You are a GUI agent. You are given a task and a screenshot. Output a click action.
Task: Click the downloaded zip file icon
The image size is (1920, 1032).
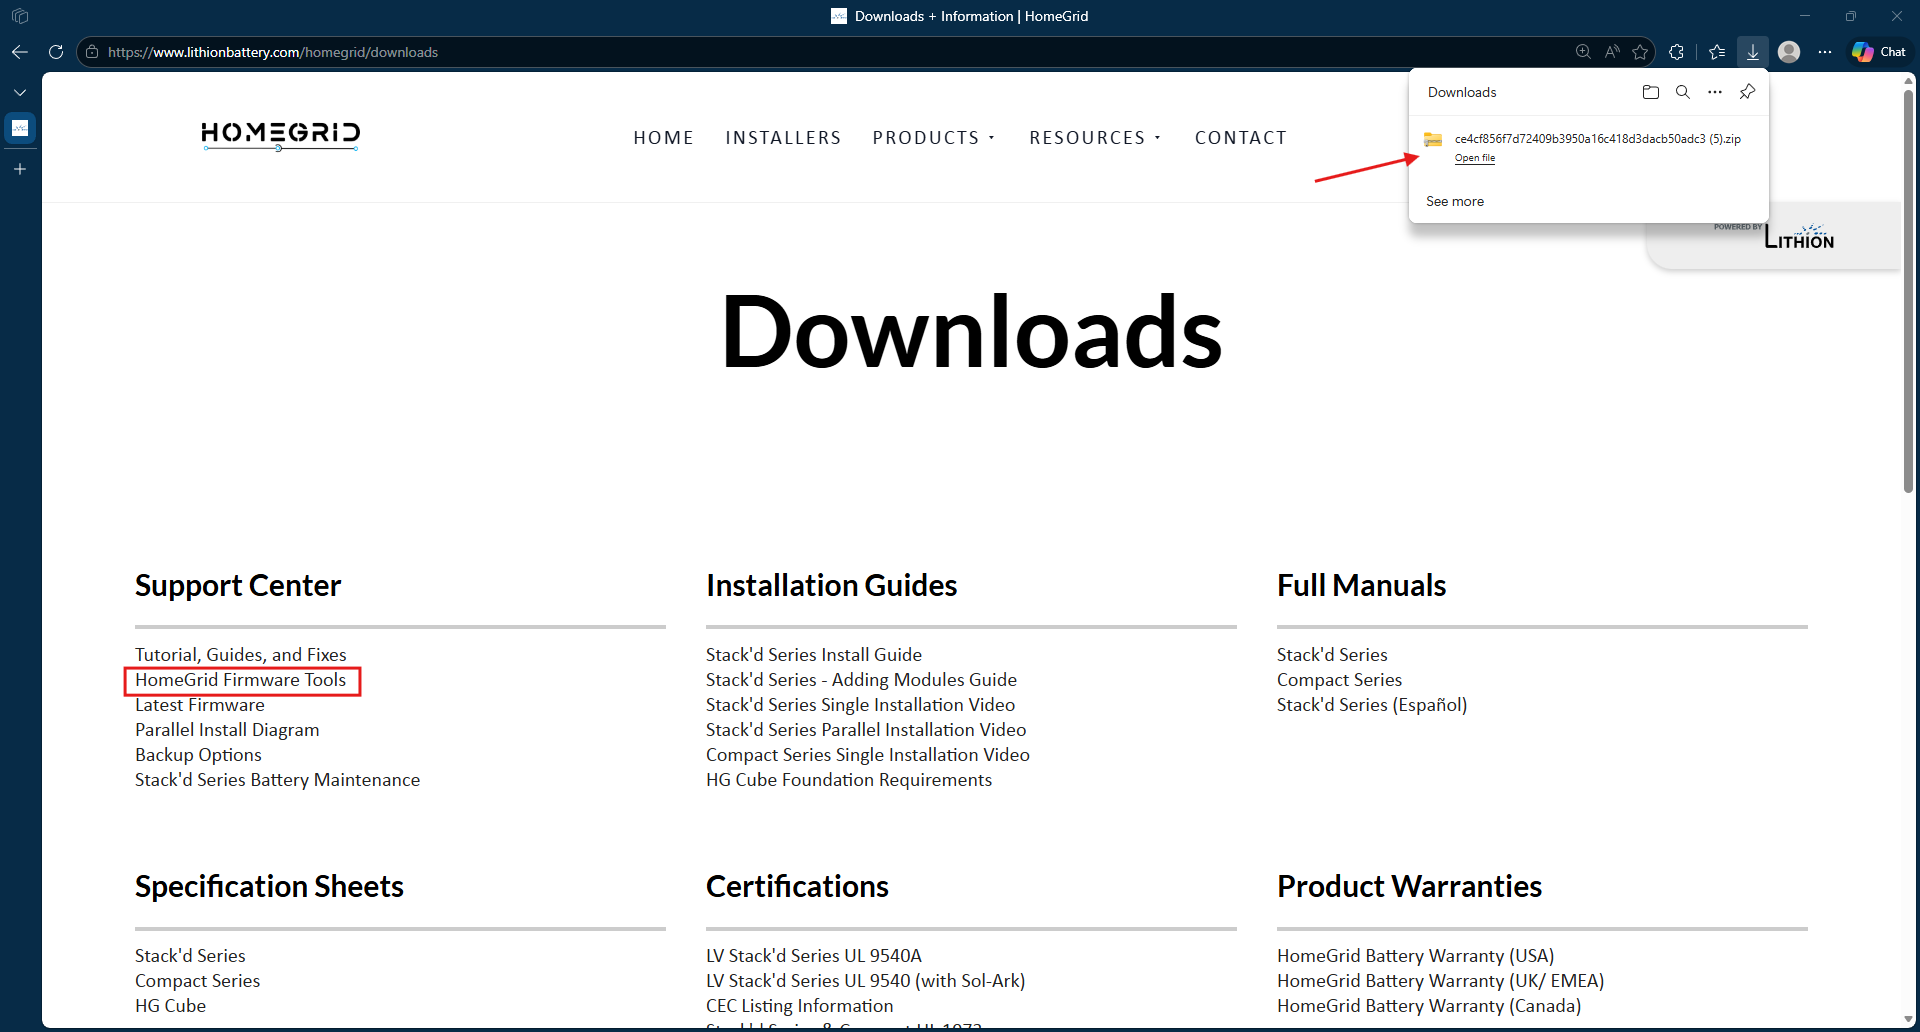1433,140
